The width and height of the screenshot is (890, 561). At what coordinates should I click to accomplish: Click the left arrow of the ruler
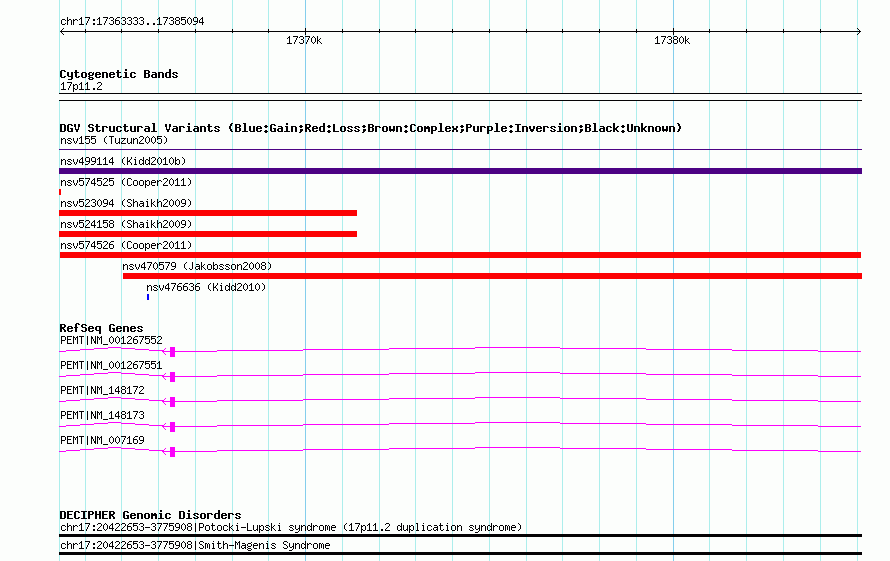62,31
